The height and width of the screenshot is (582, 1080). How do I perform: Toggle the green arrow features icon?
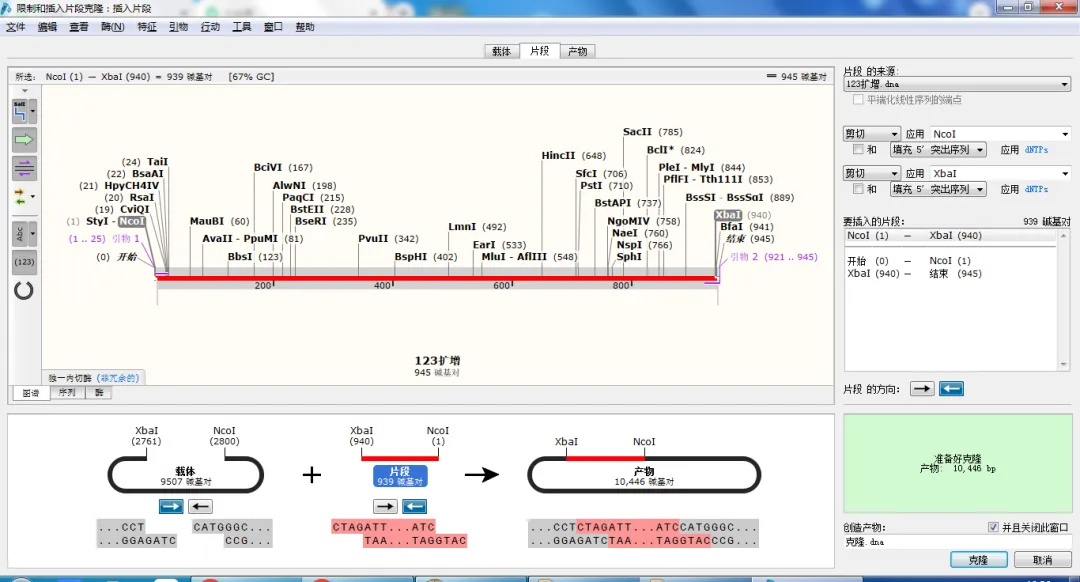[24, 139]
